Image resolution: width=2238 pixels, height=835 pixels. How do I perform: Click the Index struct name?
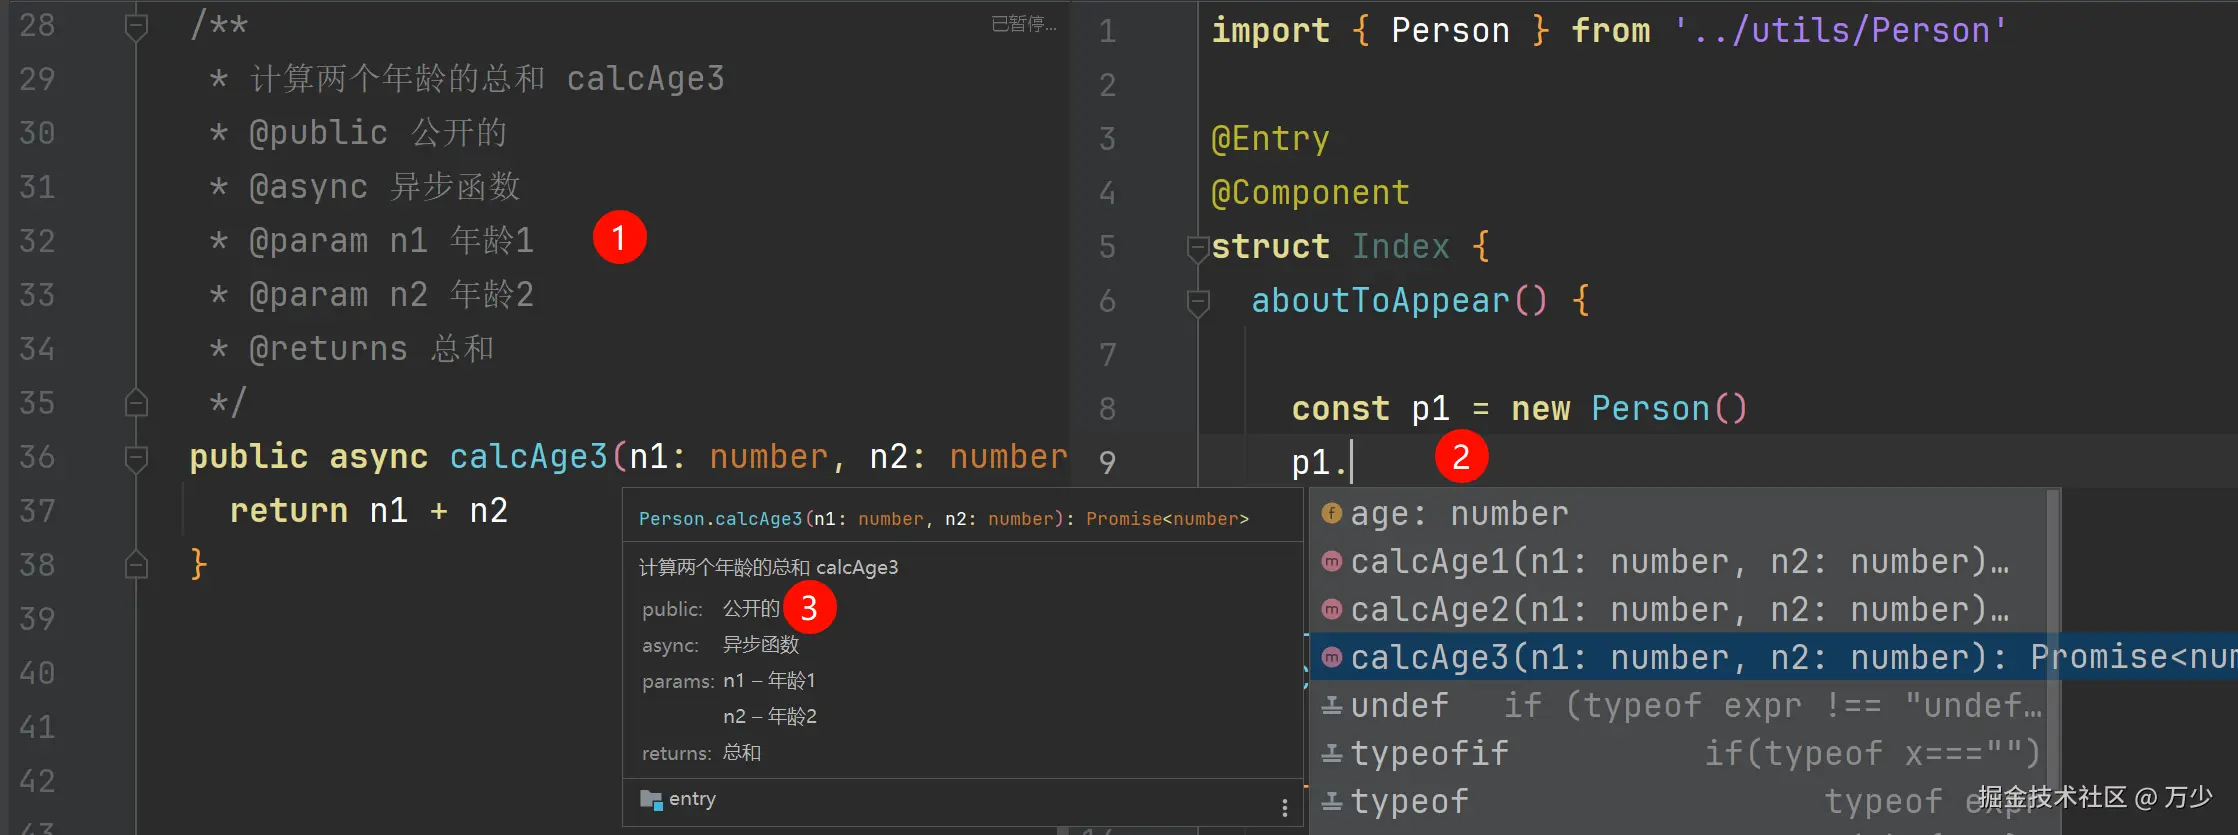(x=1400, y=246)
